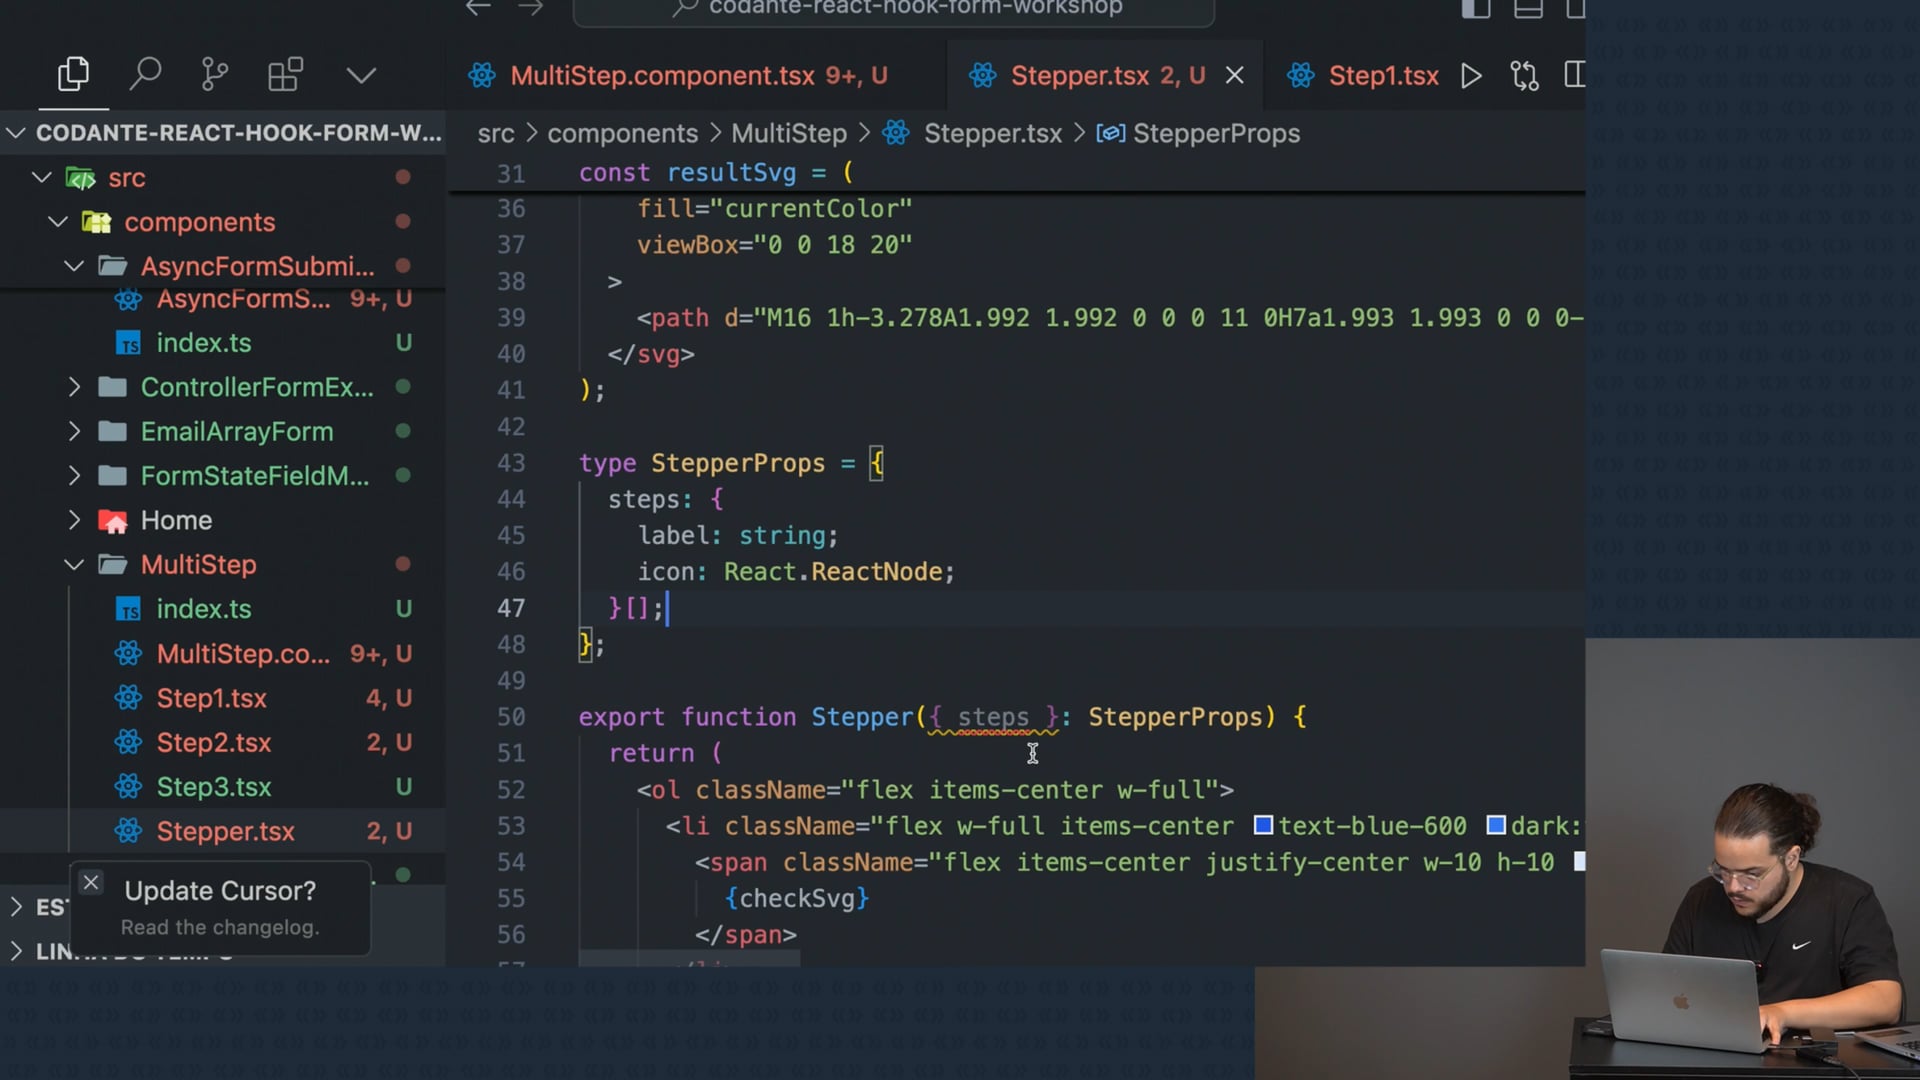The height and width of the screenshot is (1080, 1920).
Task: Expand the EmailArrayForm folder
Action: click(74, 432)
